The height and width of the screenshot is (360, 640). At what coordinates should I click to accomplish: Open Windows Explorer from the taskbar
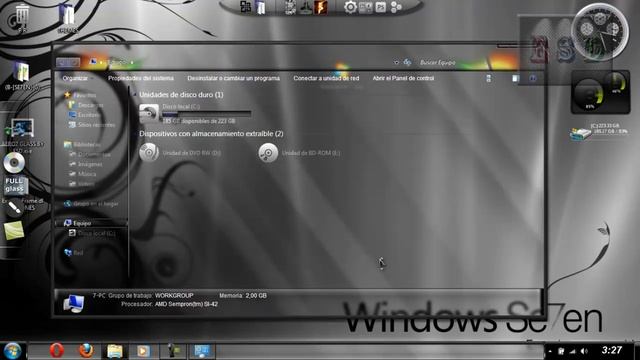[x=115, y=351]
